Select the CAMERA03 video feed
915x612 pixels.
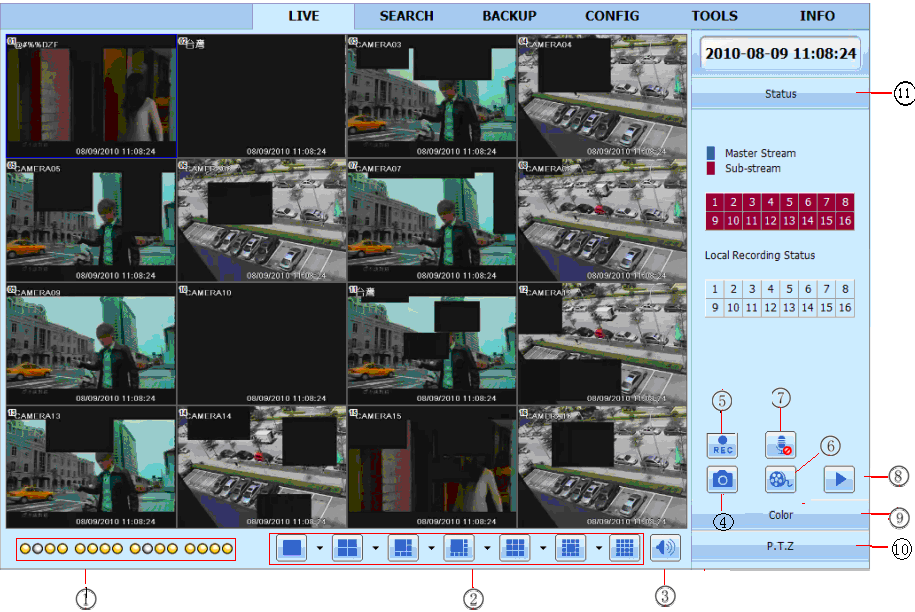click(x=432, y=96)
